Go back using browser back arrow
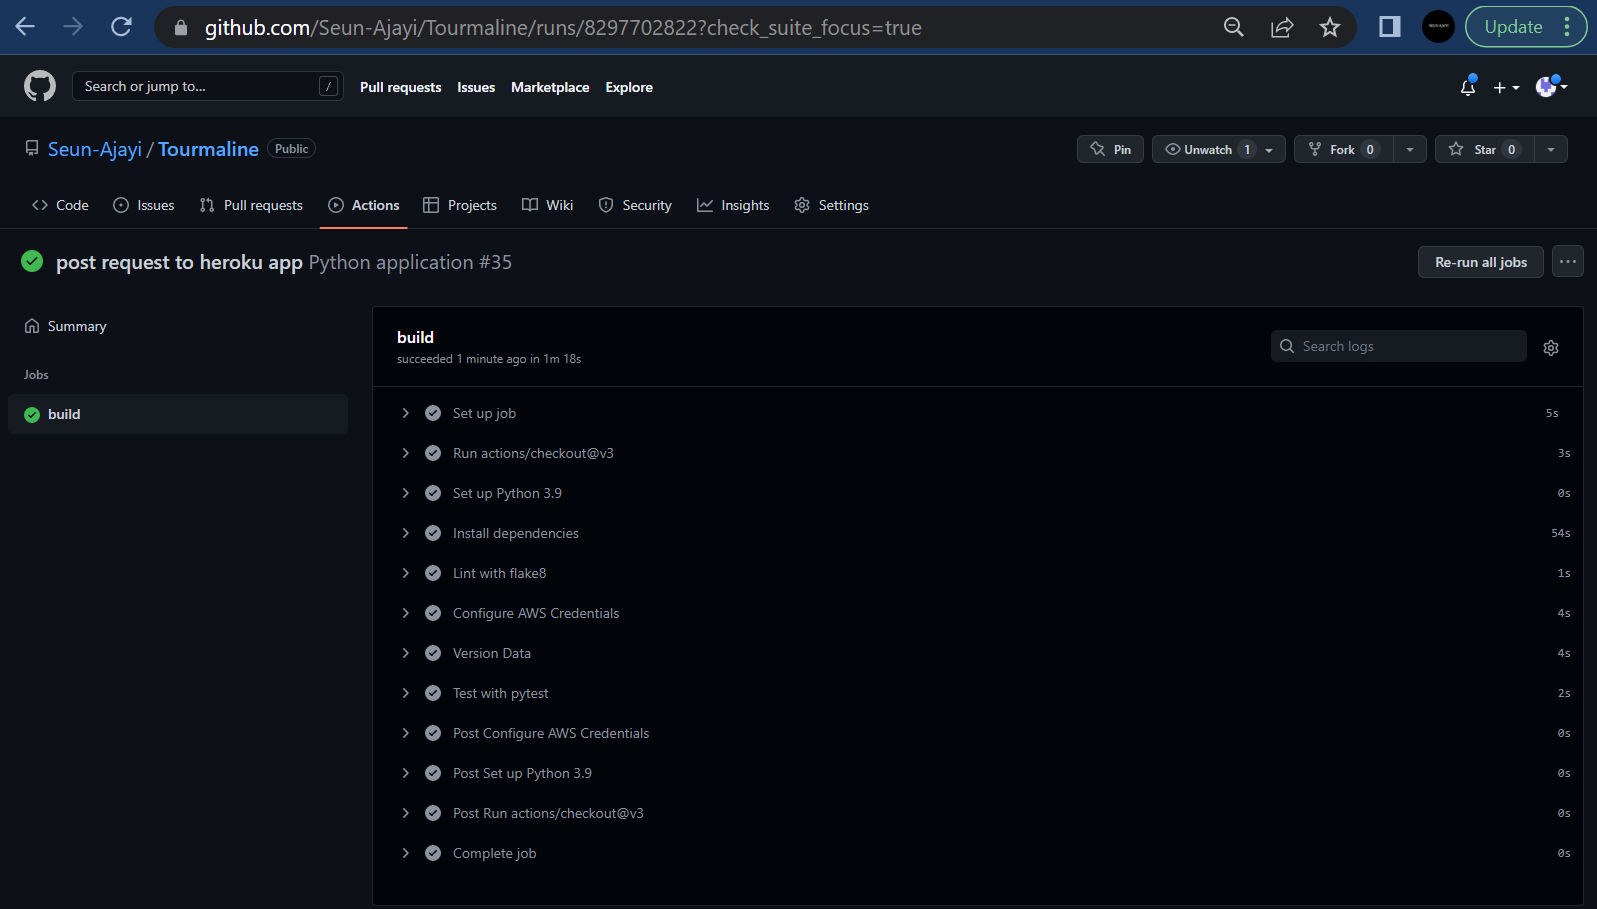 click(25, 27)
